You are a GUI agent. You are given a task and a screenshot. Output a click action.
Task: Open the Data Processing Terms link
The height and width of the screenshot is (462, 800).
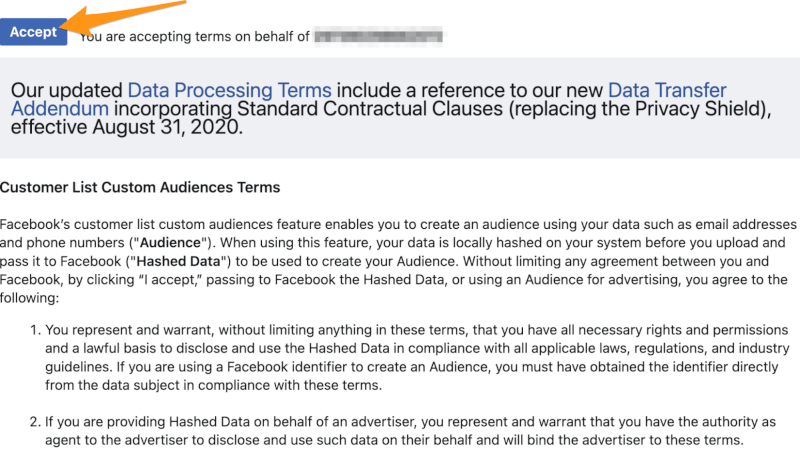coord(229,90)
